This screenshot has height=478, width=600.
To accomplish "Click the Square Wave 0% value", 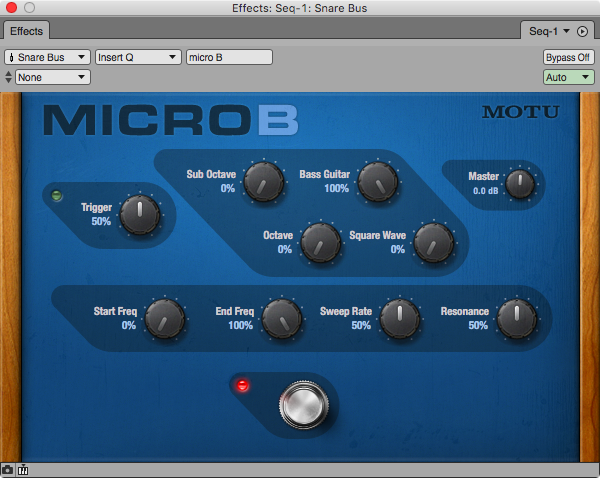I will click(398, 250).
